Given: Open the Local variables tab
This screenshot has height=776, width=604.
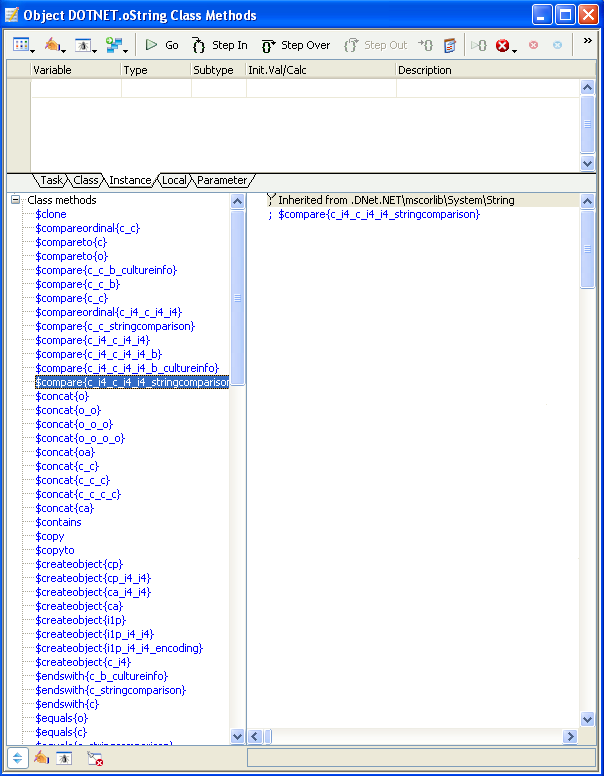Looking at the screenshot, I should (x=174, y=180).
